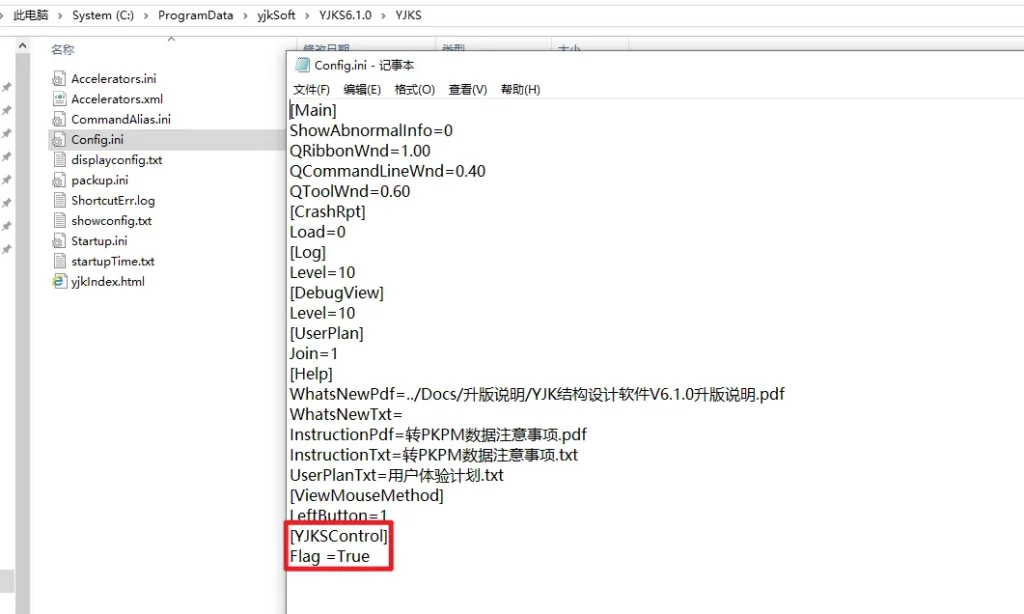Click the CommandAlias.ini file icon
This screenshot has height=614, width=1024.
(x=58, y=119)
